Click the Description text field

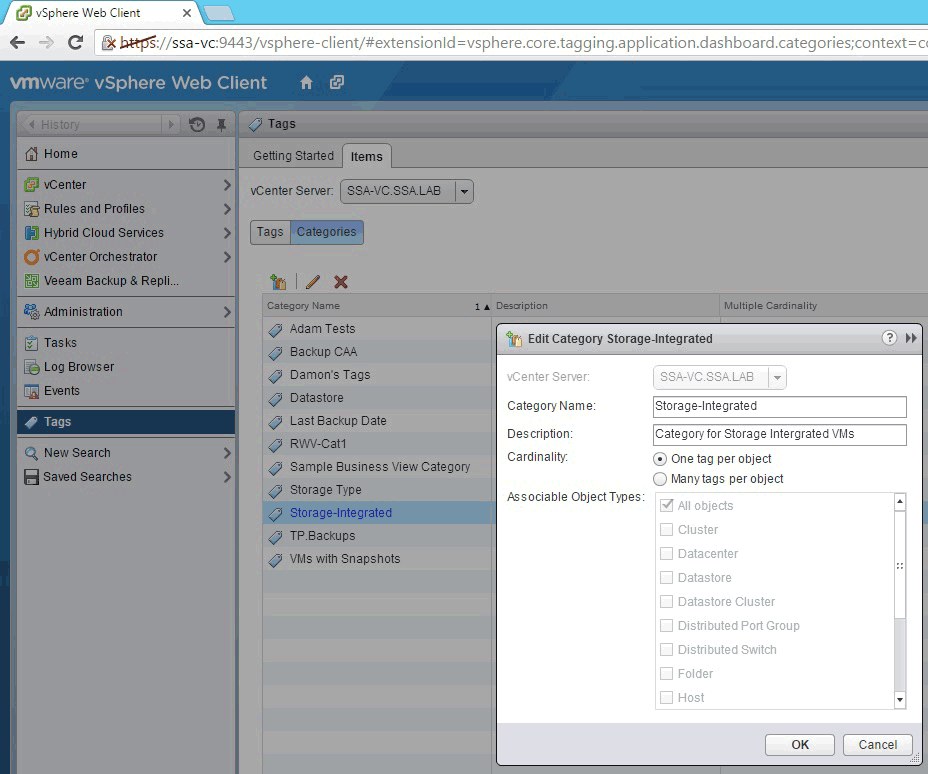(x=779, y=434)
